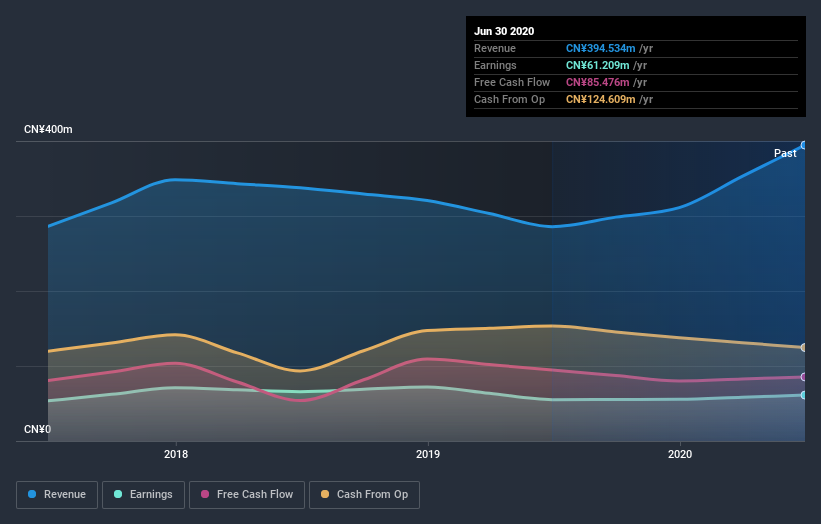Click the Past label on chart
The height and width of the screenshot is (524, 821).
point(785,153)
